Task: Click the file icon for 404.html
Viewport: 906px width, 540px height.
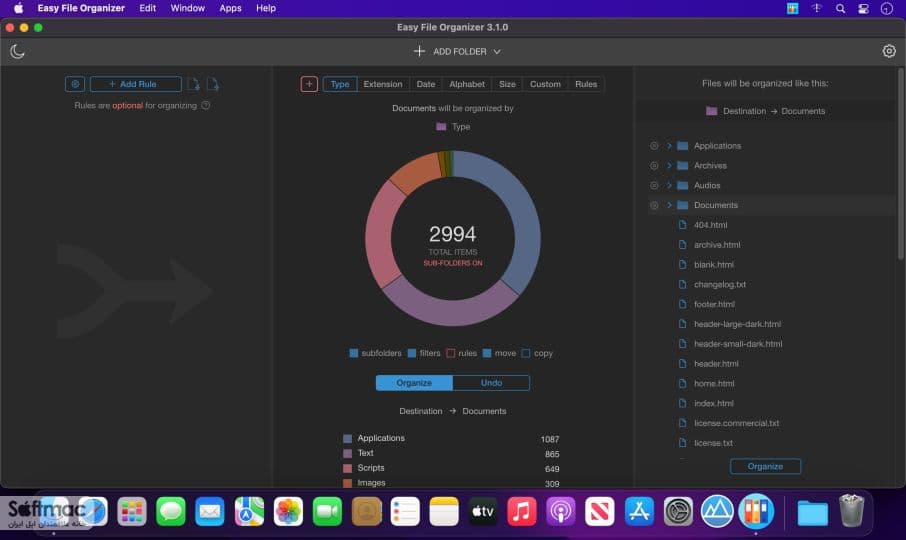Action: click(x=682, y=225)
